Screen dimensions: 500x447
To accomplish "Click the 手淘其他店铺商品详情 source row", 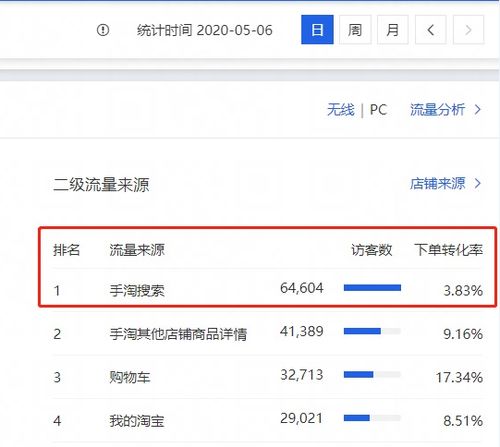I will [268, 333].
